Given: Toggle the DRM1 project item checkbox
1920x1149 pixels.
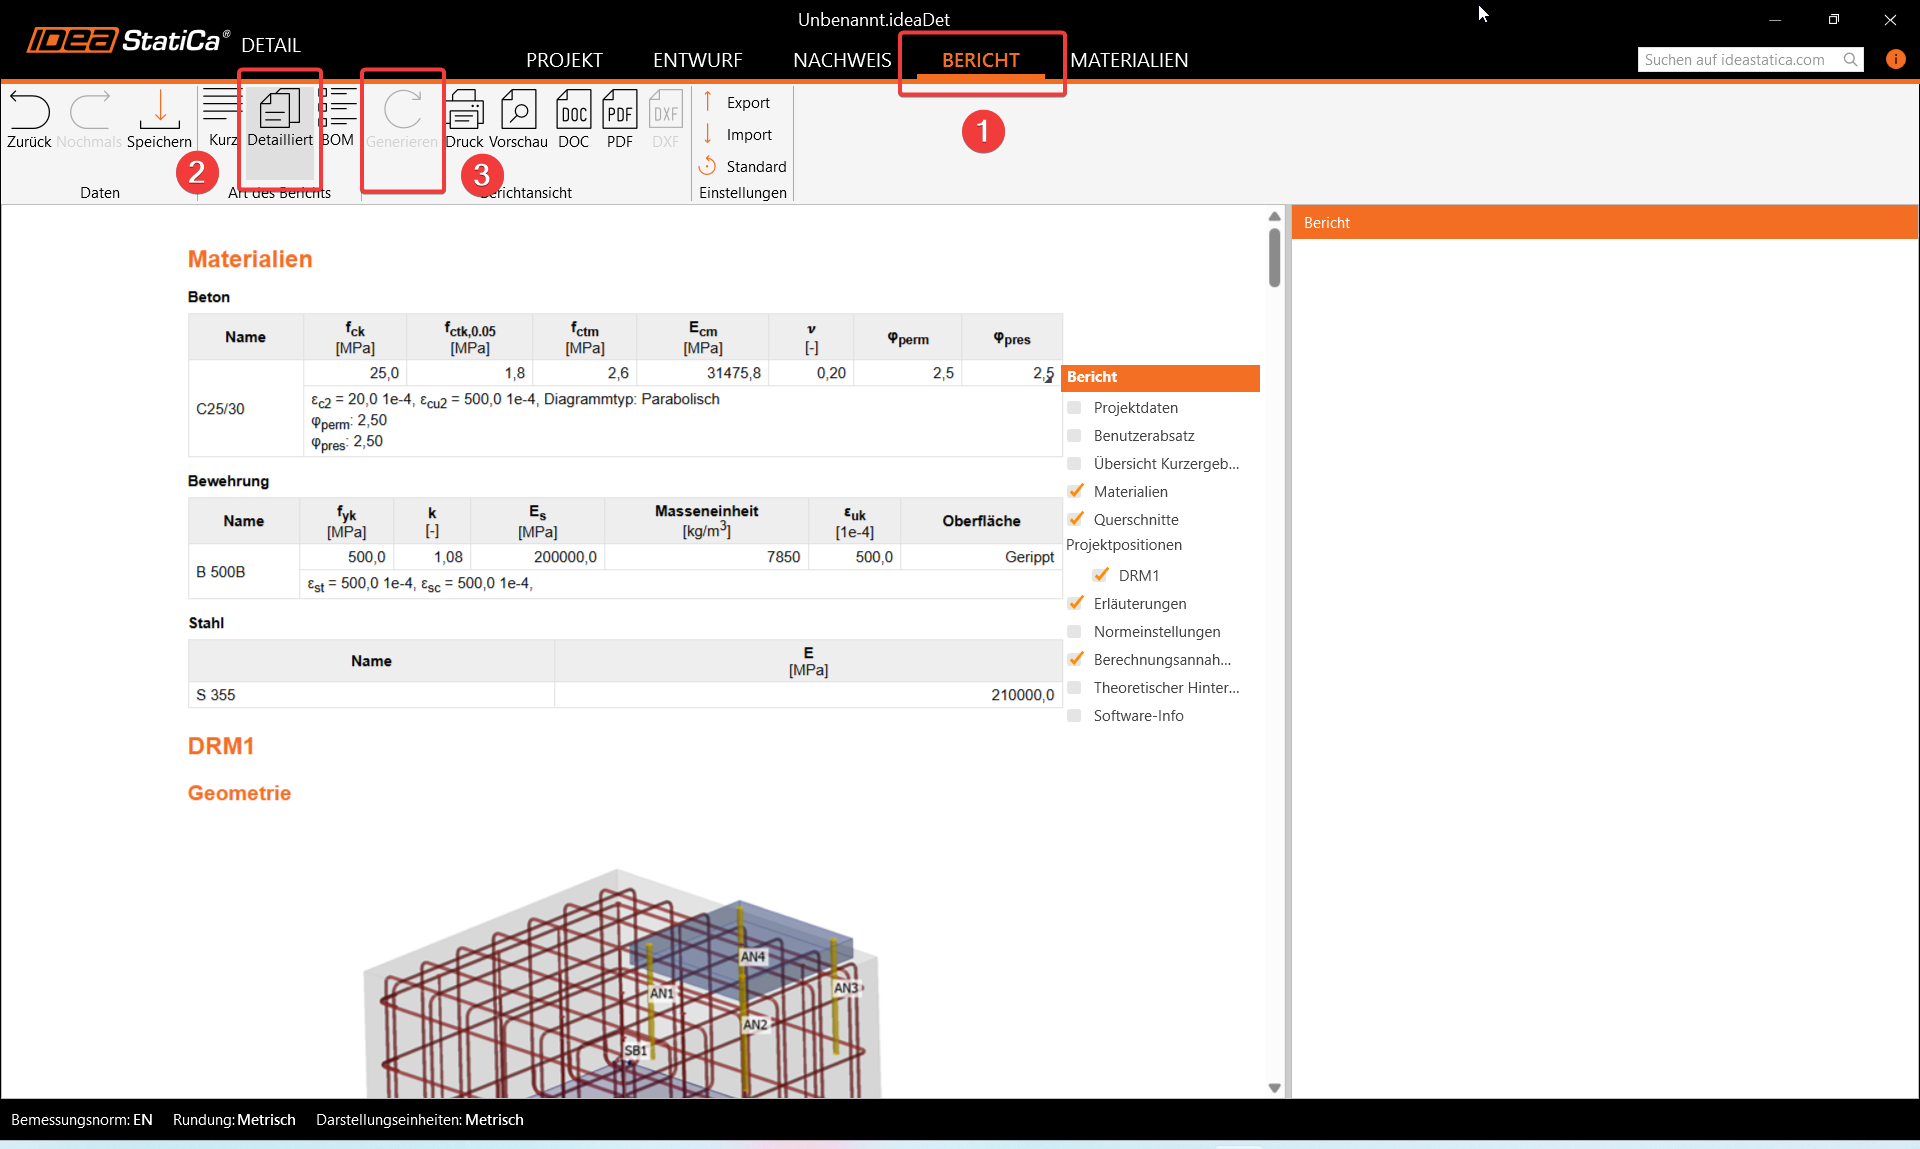Looking at the screenshot, I should coord(1100,576).
